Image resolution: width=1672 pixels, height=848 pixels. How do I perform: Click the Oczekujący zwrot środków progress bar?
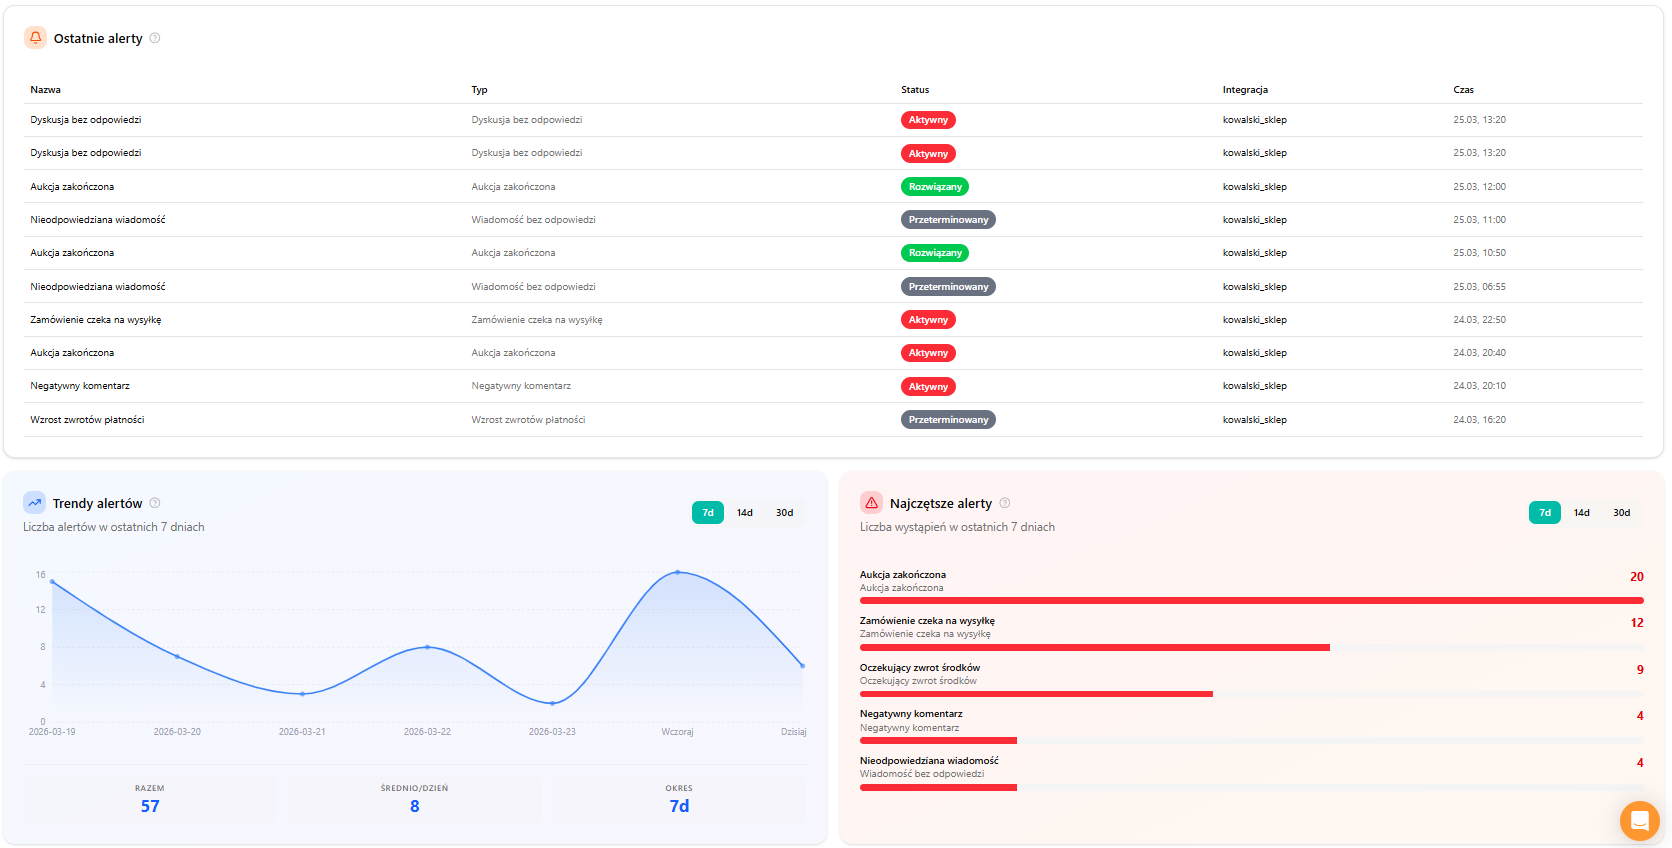(1252, 694)
